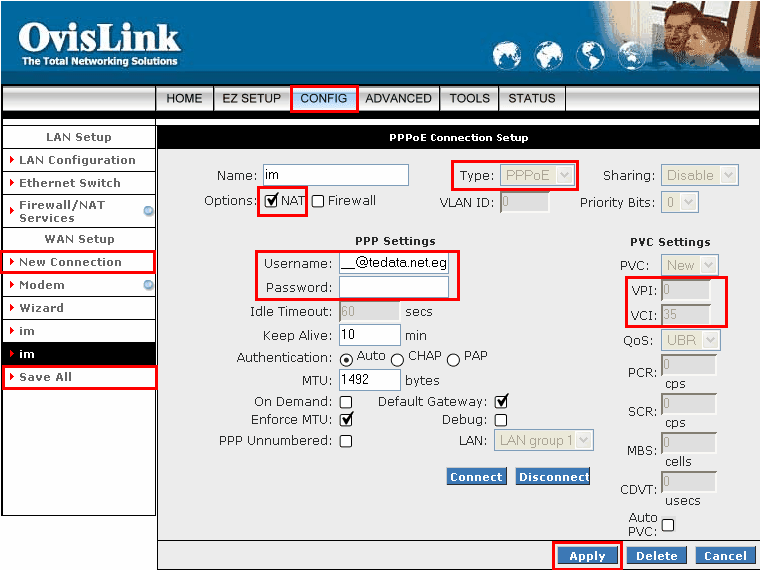Click the first globe icon in header
The width and height of the screenshot is (760, 570).
[x=507, y=55]
